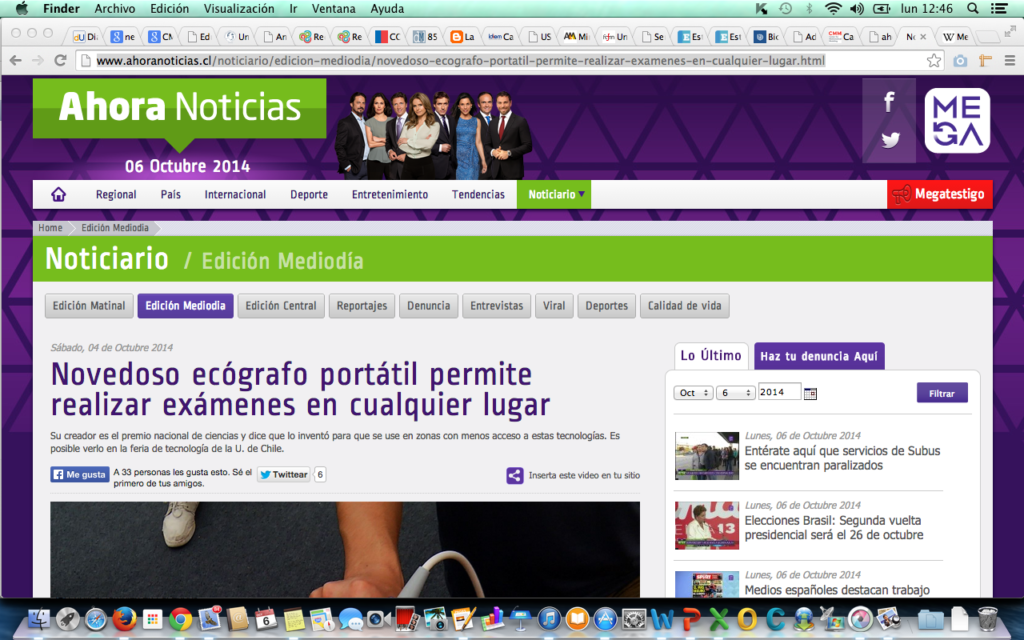Click the share icon beside 'Inserta este video'
The height and width of the screenshot is (640, 1024).
point(514,476)
